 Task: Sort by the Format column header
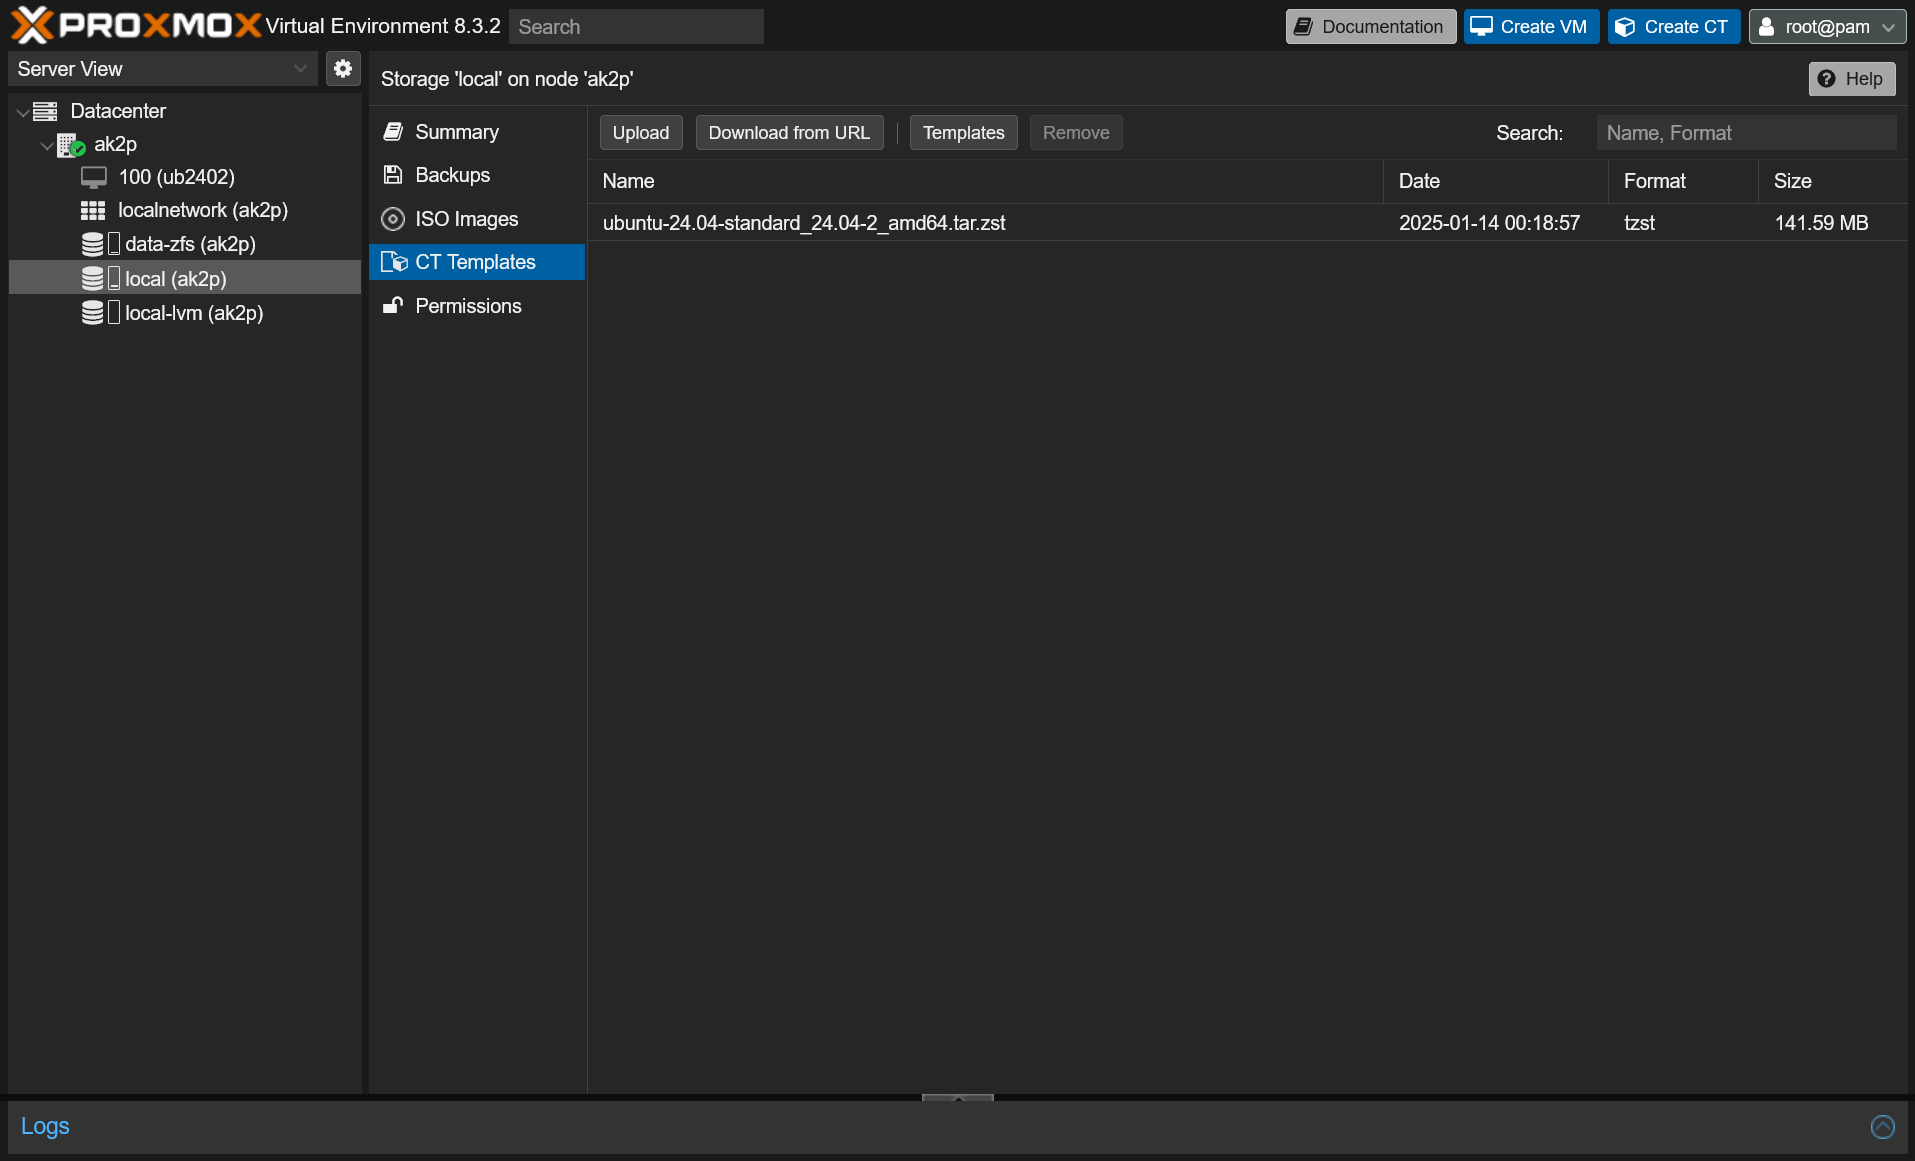click(x=1684, y=181)
